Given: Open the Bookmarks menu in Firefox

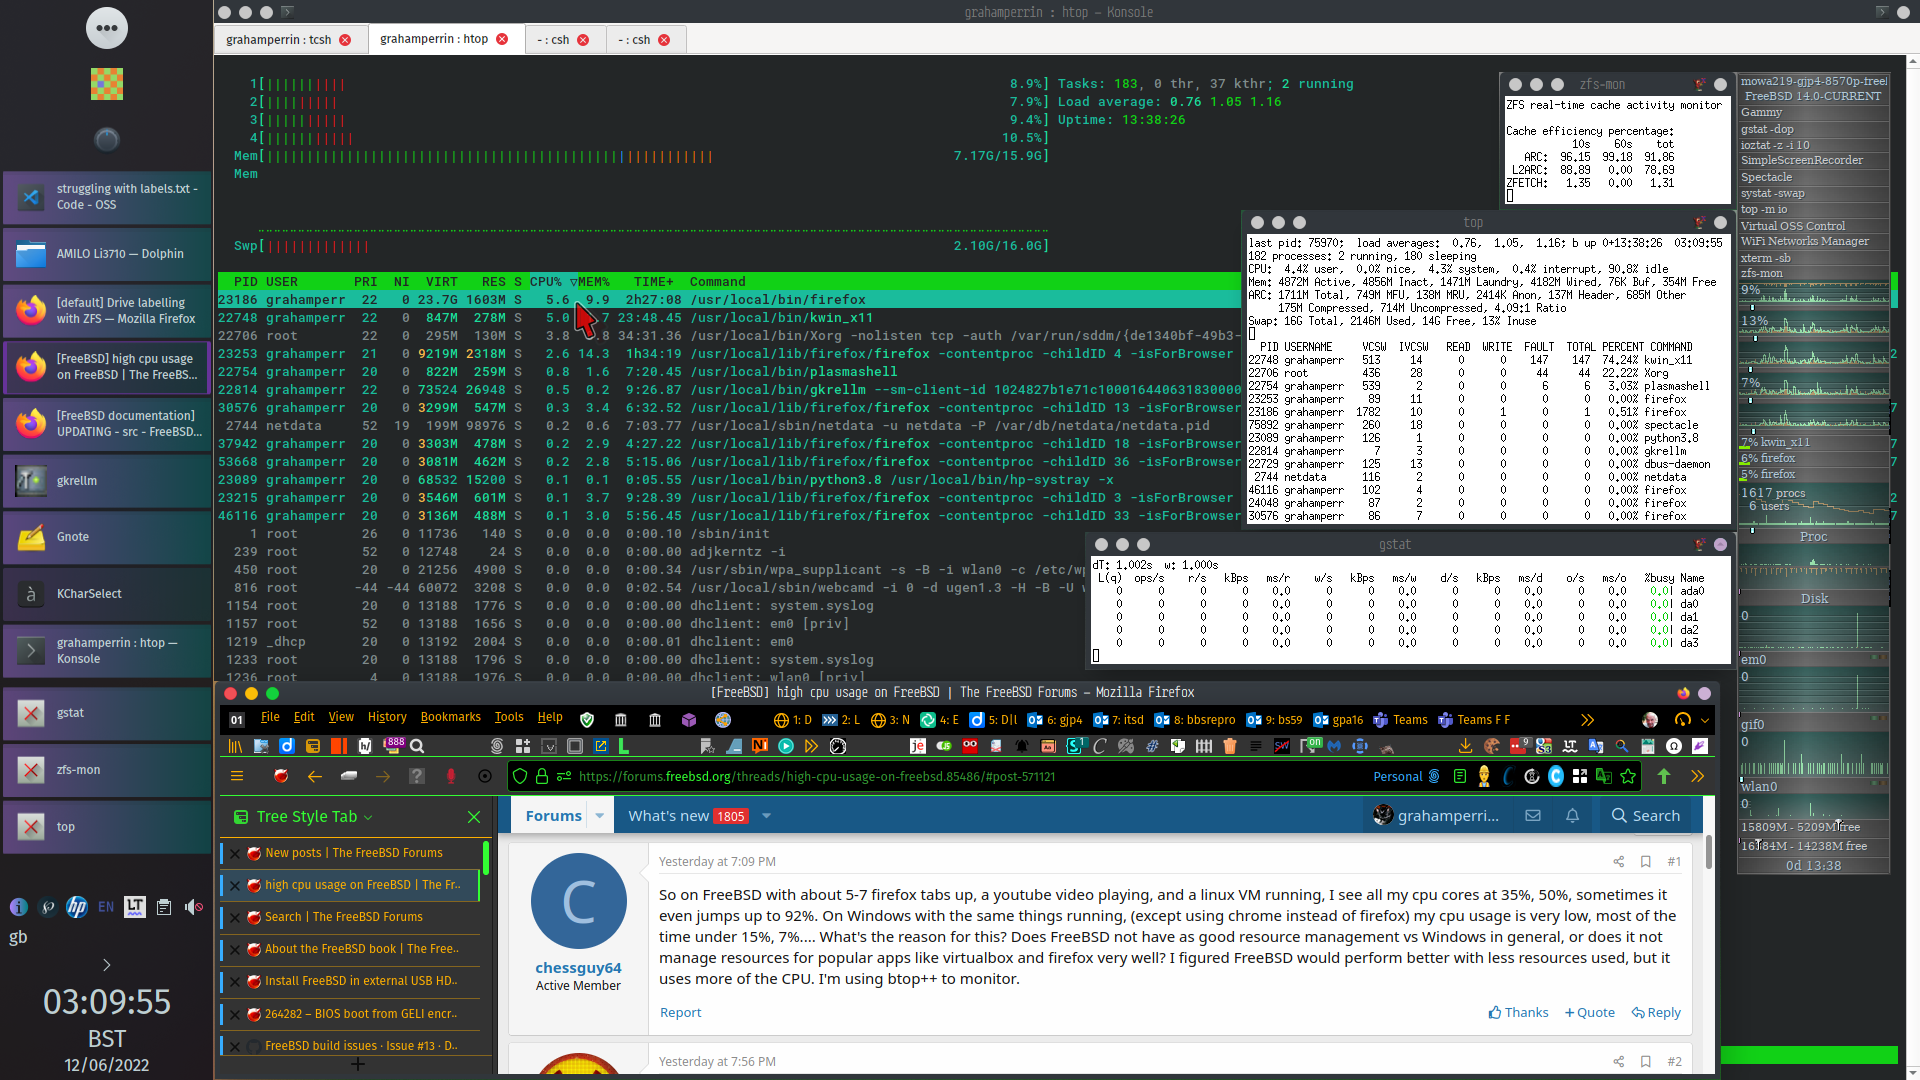Looking at the screenshot, I should [450, 717].
